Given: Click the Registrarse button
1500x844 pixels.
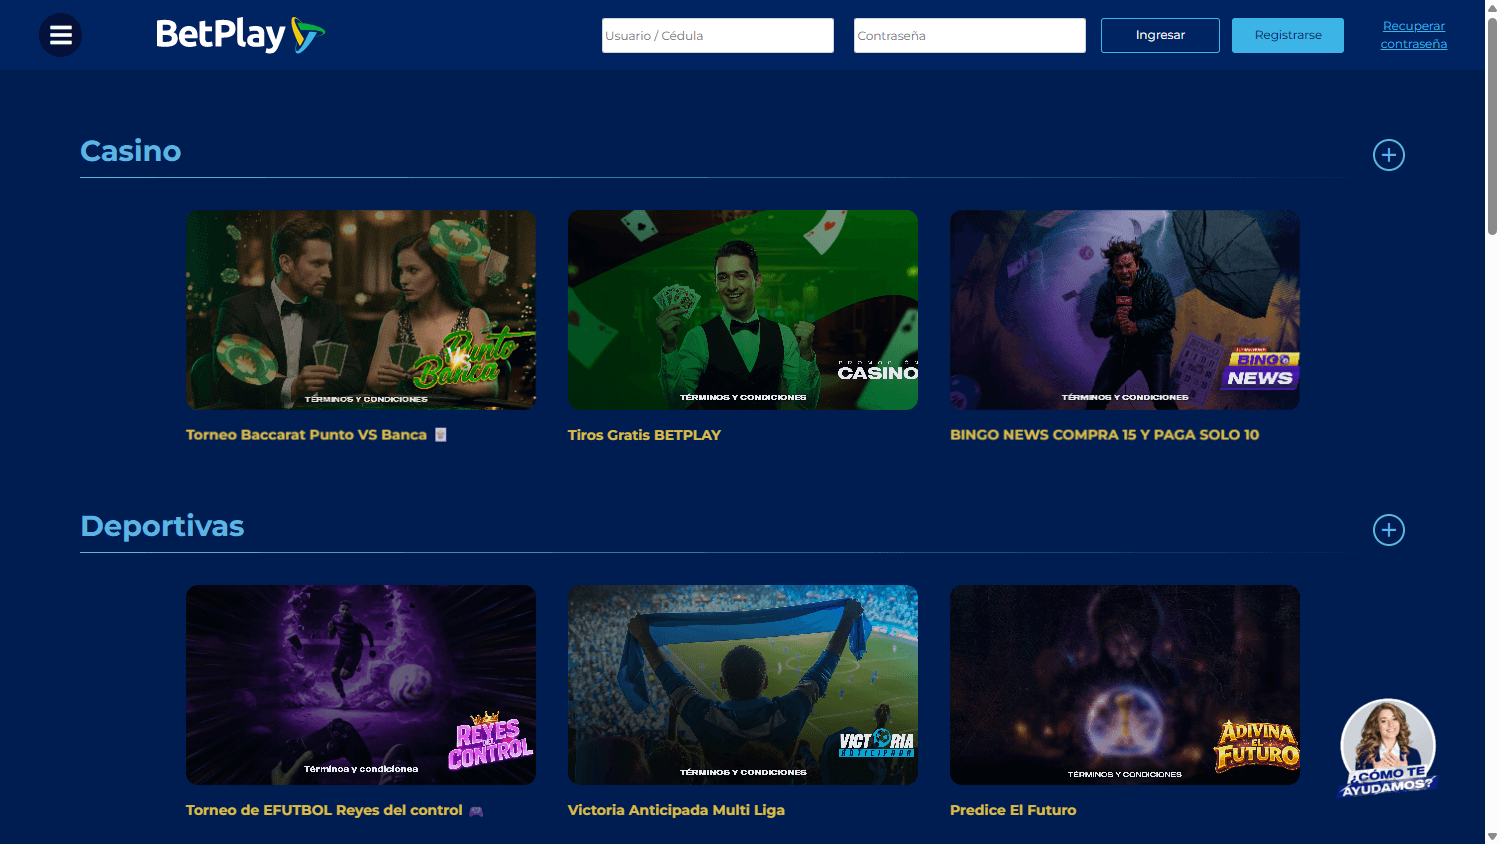Looking at the screenshot, I should (1287, 34).
